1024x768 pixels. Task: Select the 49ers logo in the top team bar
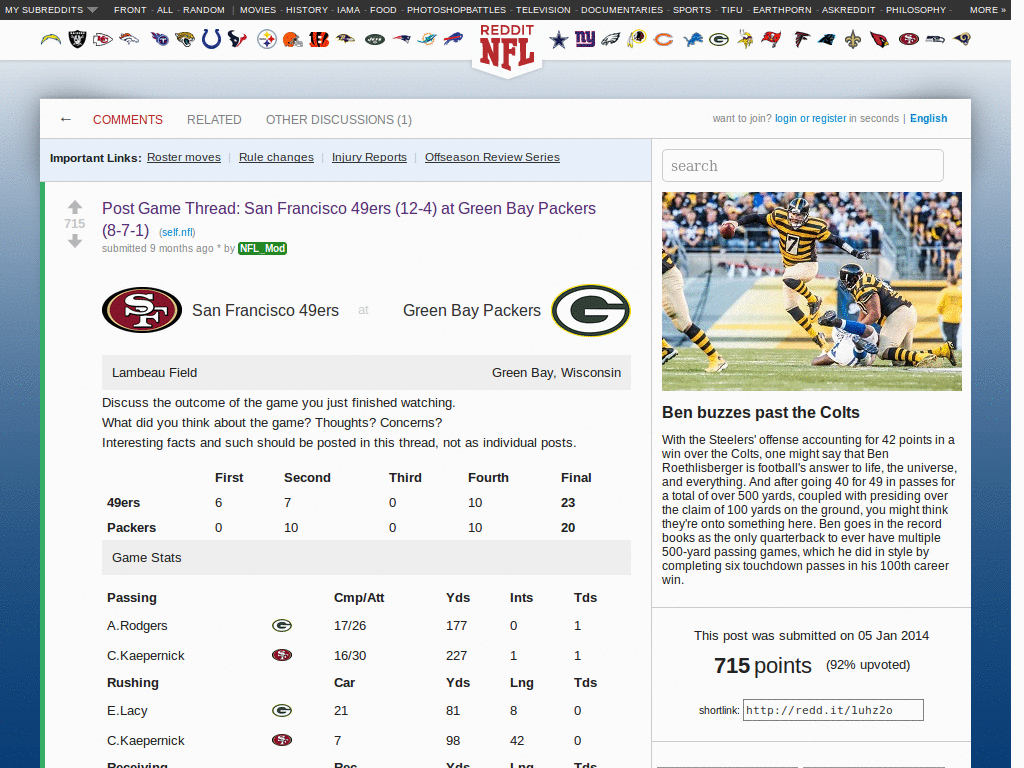coord(908,40)
